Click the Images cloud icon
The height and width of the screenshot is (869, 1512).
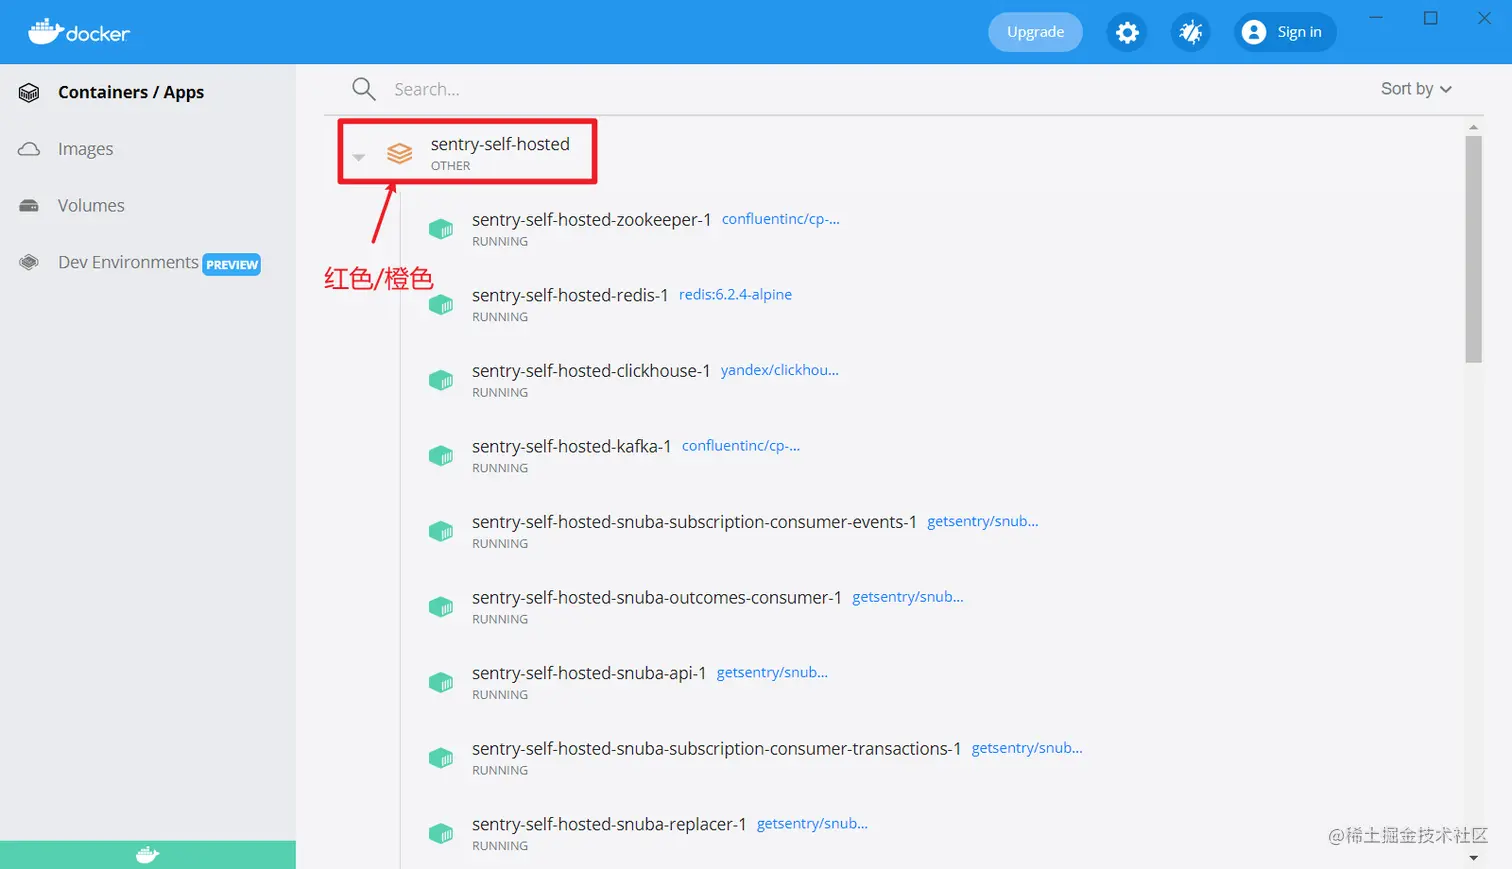coord(29,149)
